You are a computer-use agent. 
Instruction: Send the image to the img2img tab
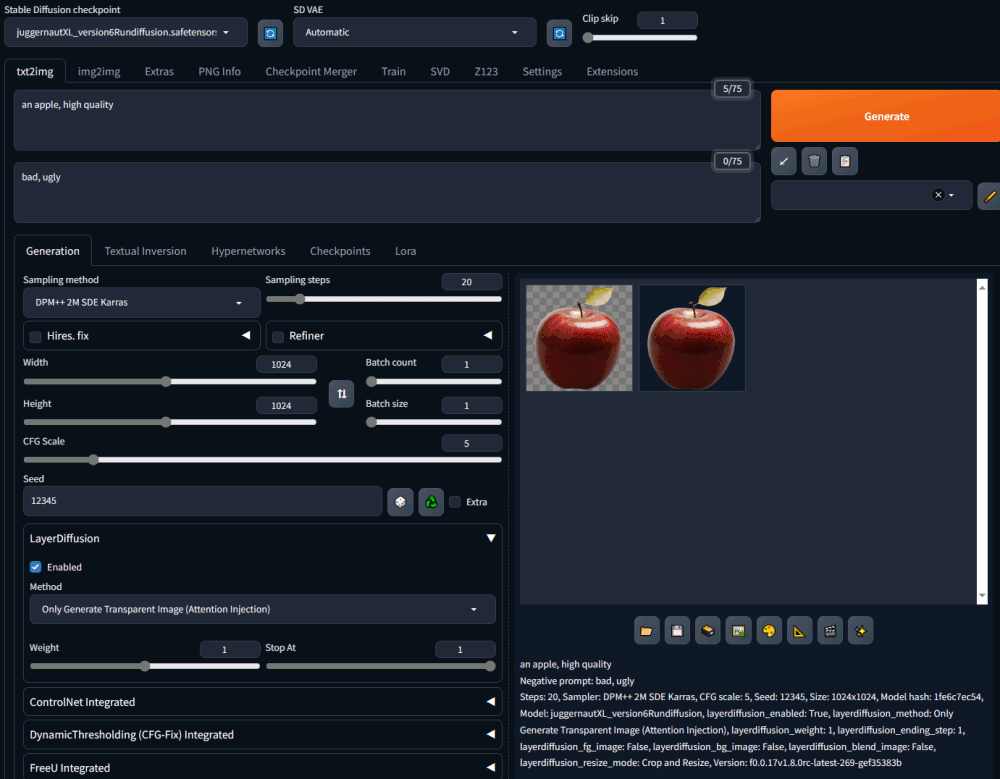pos(738,631)
